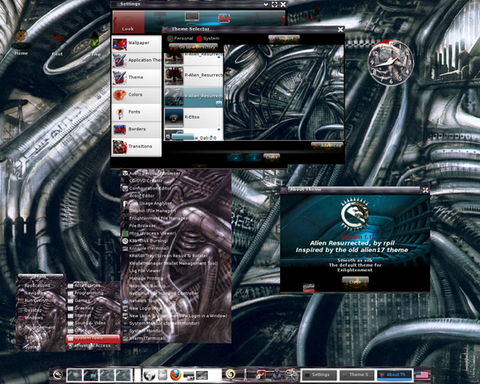Select the Colors palette icon item
The width and height of the screenshot is (480, 384).
coord(119,95)
